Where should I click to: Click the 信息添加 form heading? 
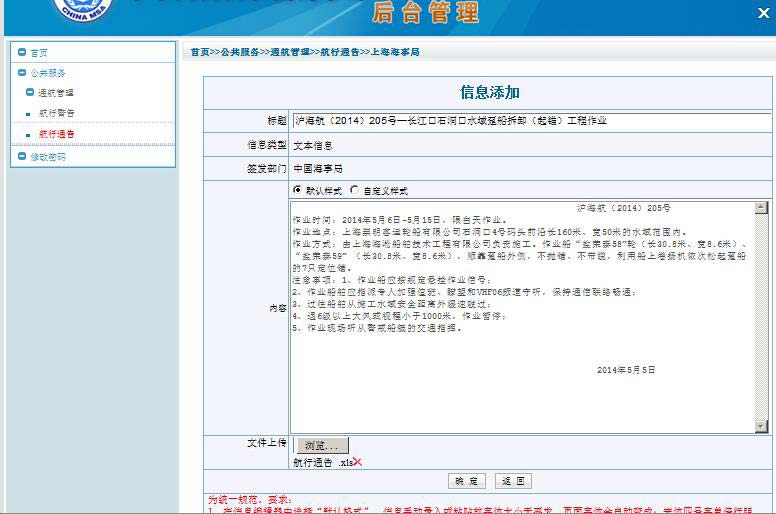click(x=489, y=92)
